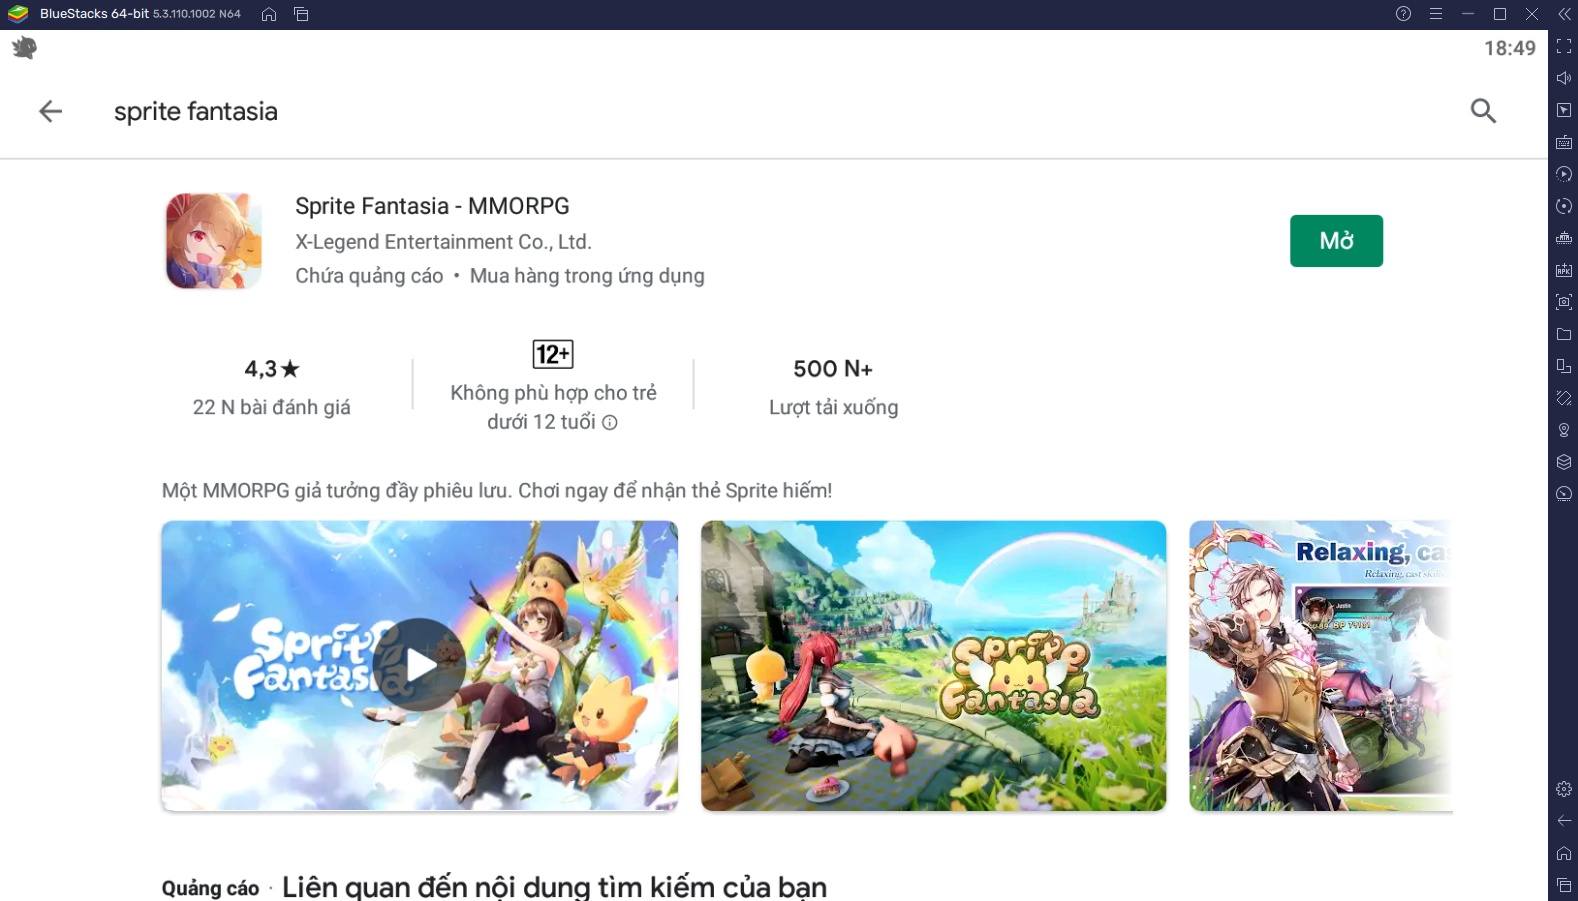Click the Android back arrow in side toolbar
The image size is (1578, 901).
[1564, 821]
